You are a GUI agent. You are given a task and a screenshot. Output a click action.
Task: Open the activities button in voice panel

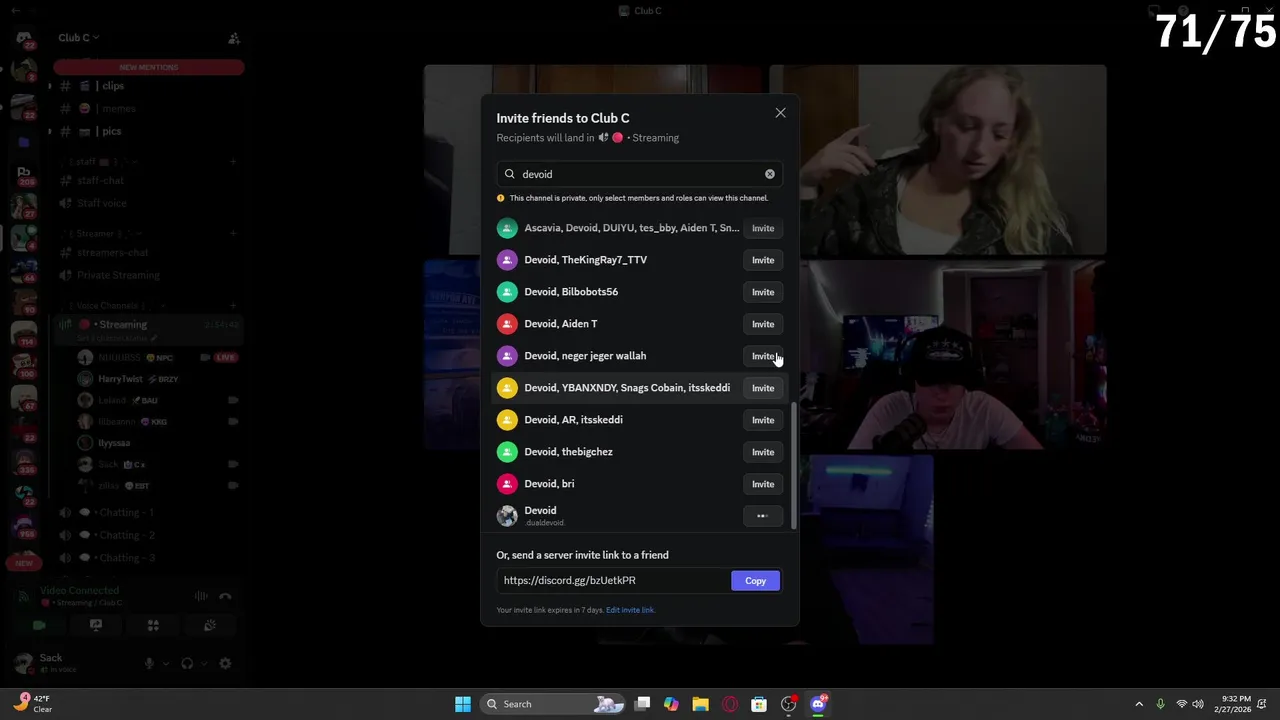[x=153, y=625]
